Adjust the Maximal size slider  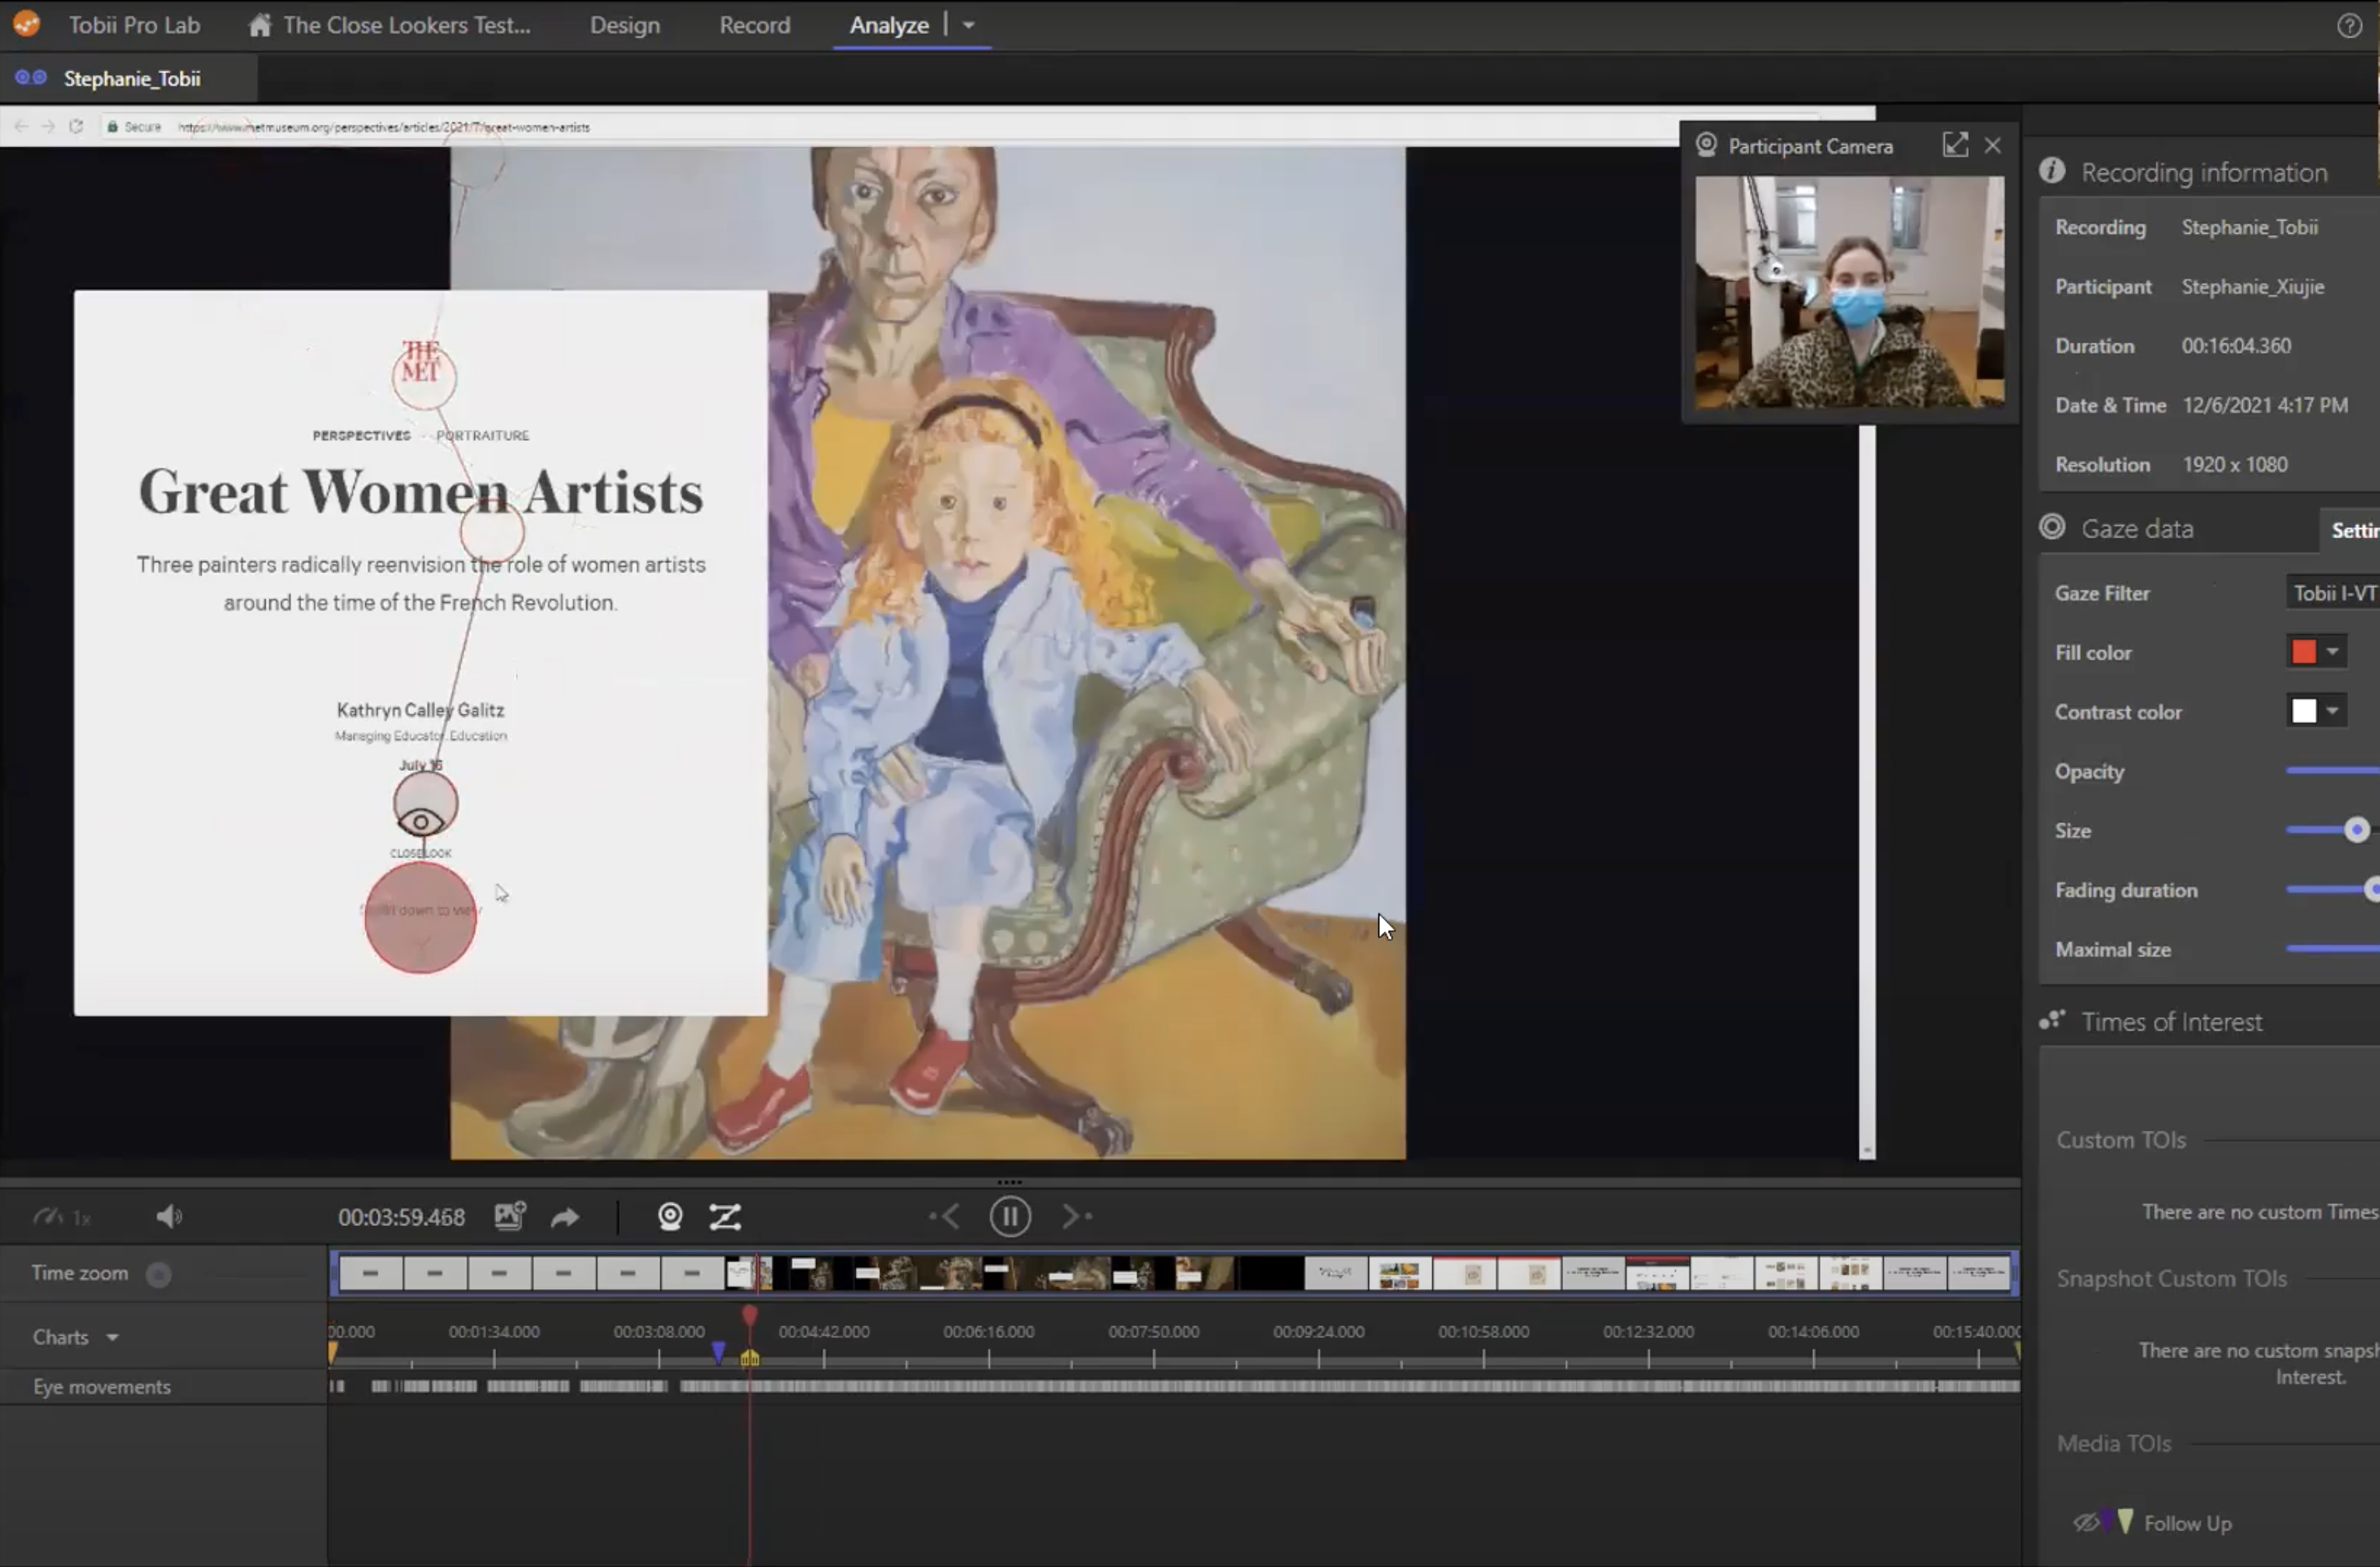pyautogui.click(x=2333, y=948)
